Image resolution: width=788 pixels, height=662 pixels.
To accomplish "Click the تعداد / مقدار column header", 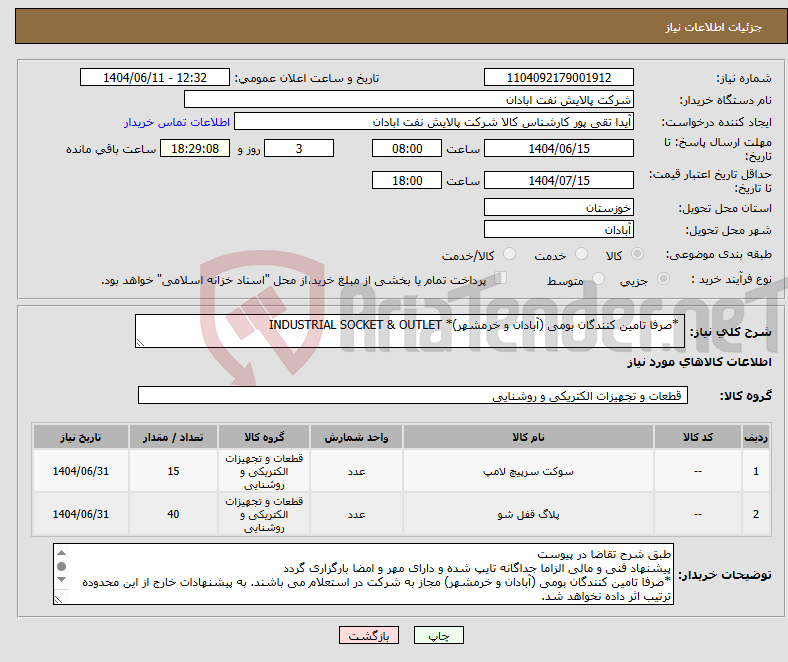I will point(173,437).
